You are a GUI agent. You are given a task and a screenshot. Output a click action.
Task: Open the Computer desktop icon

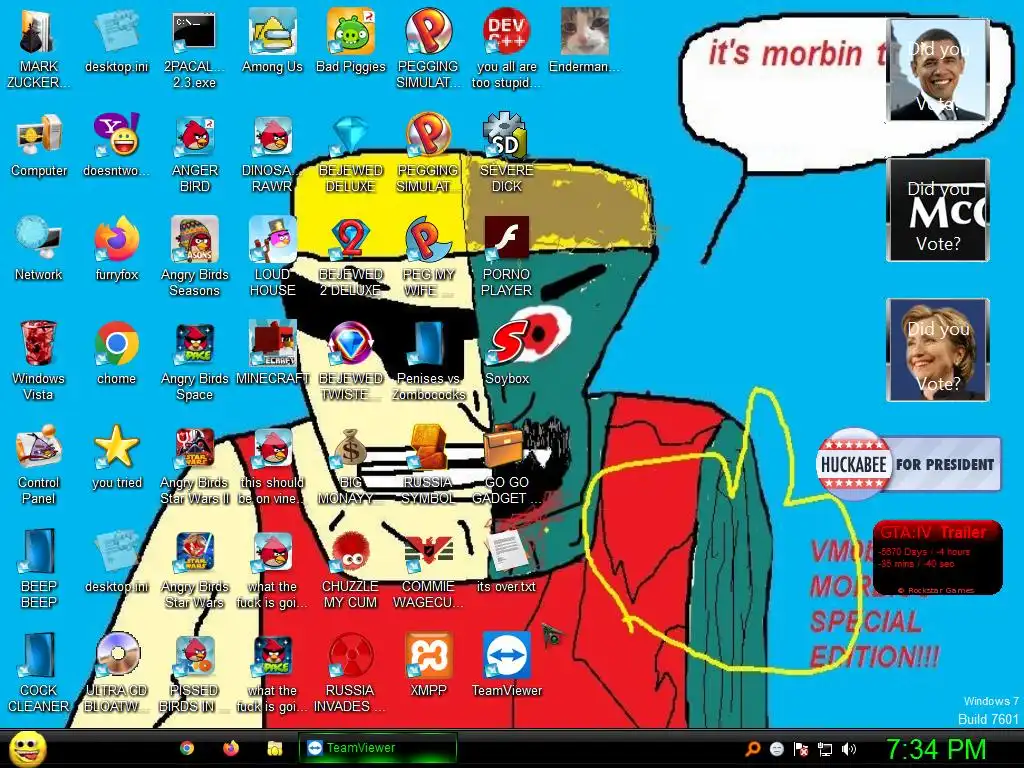[x=39, y=145]
